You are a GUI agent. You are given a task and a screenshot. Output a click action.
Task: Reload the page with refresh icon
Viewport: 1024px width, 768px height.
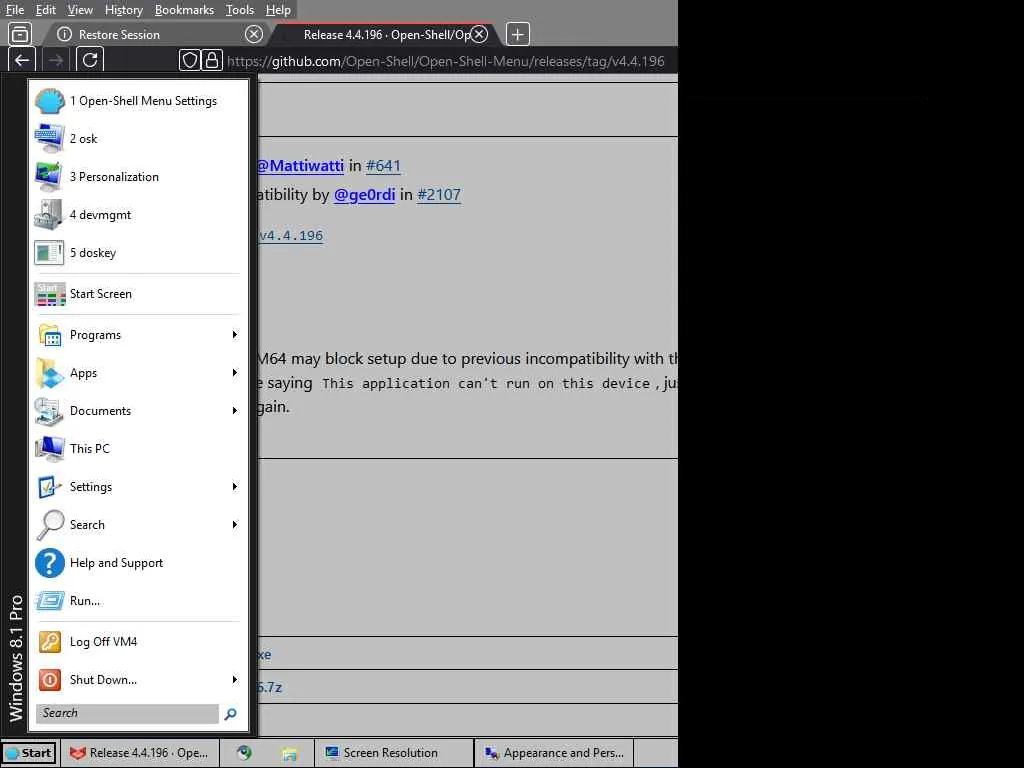pyautogui.click(x=90, y=60)
